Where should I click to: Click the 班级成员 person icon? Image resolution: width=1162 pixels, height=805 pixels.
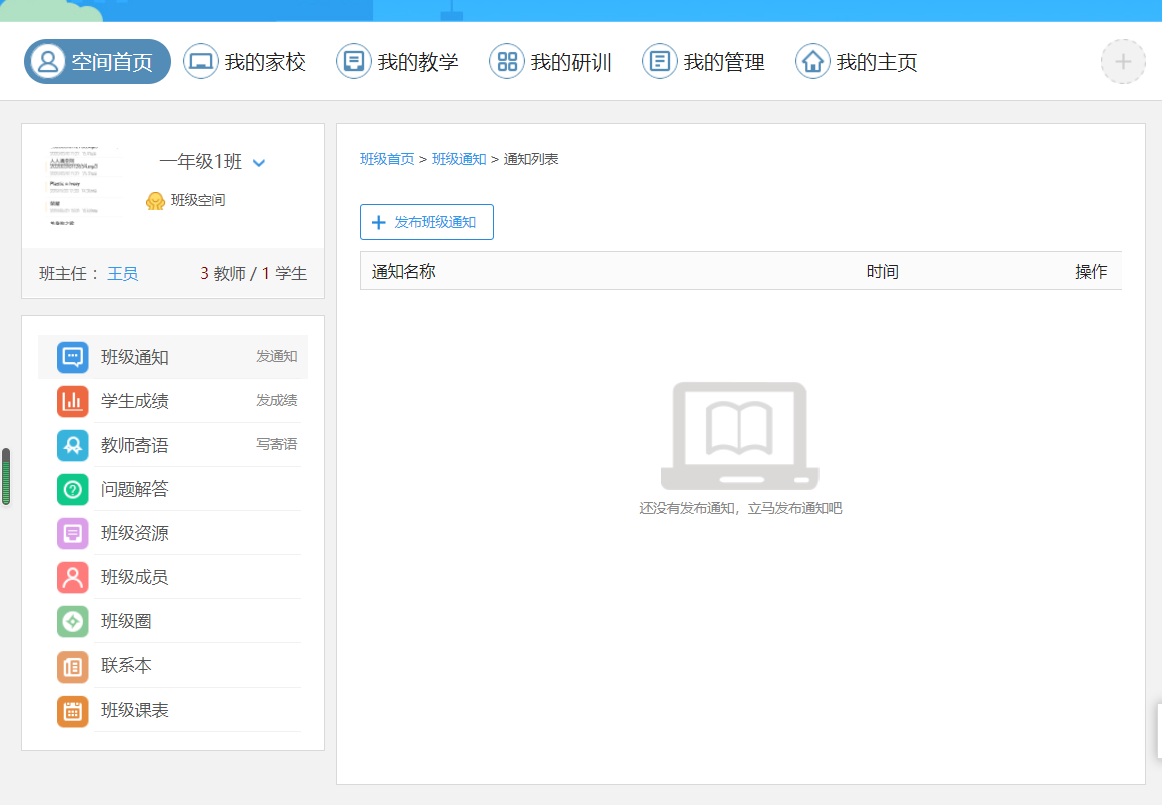pos(73,577)
